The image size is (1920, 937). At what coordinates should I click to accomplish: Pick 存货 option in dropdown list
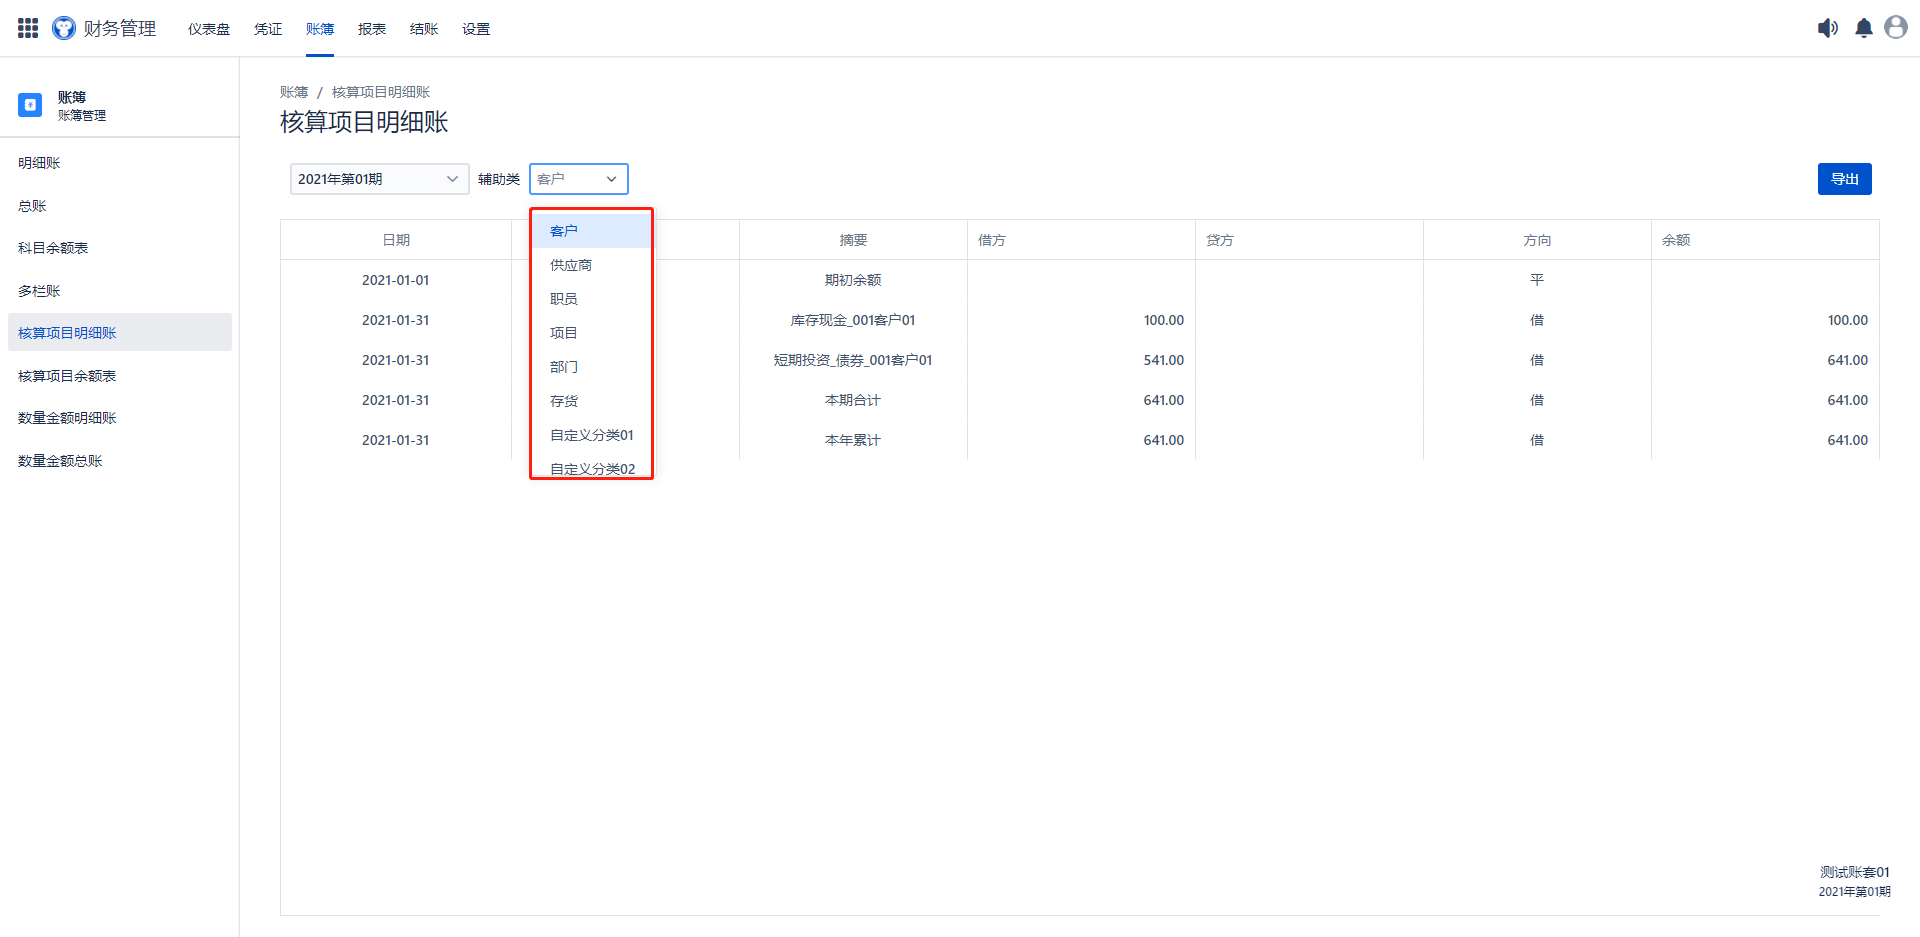[x=564, y=401]
